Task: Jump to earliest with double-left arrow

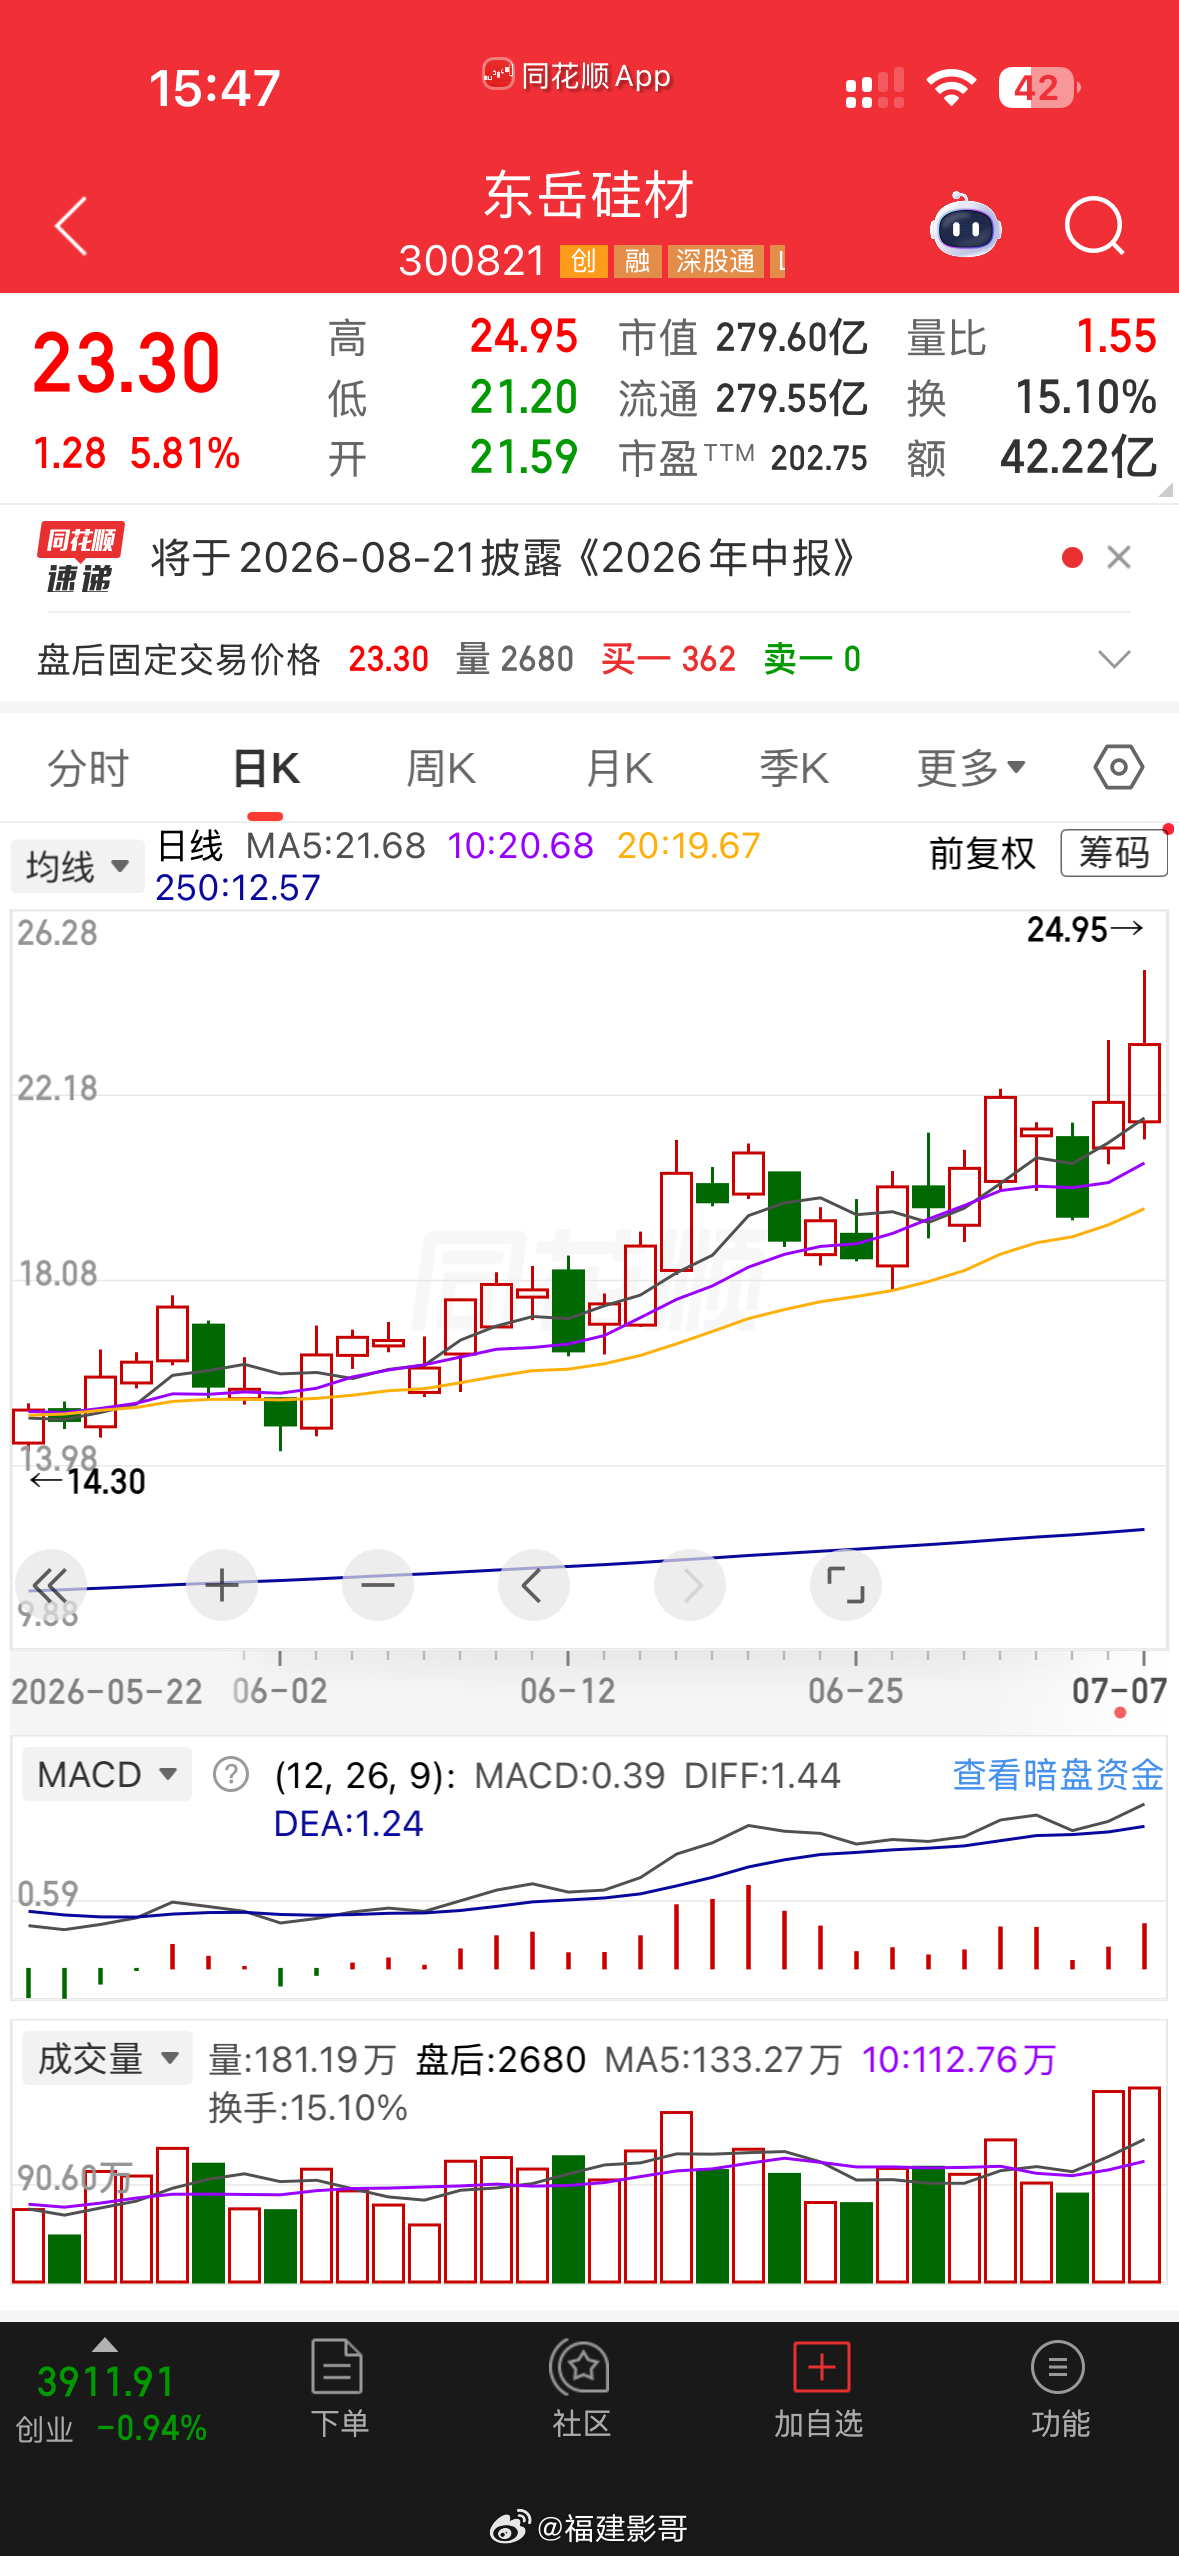Action: (50, 1585)
